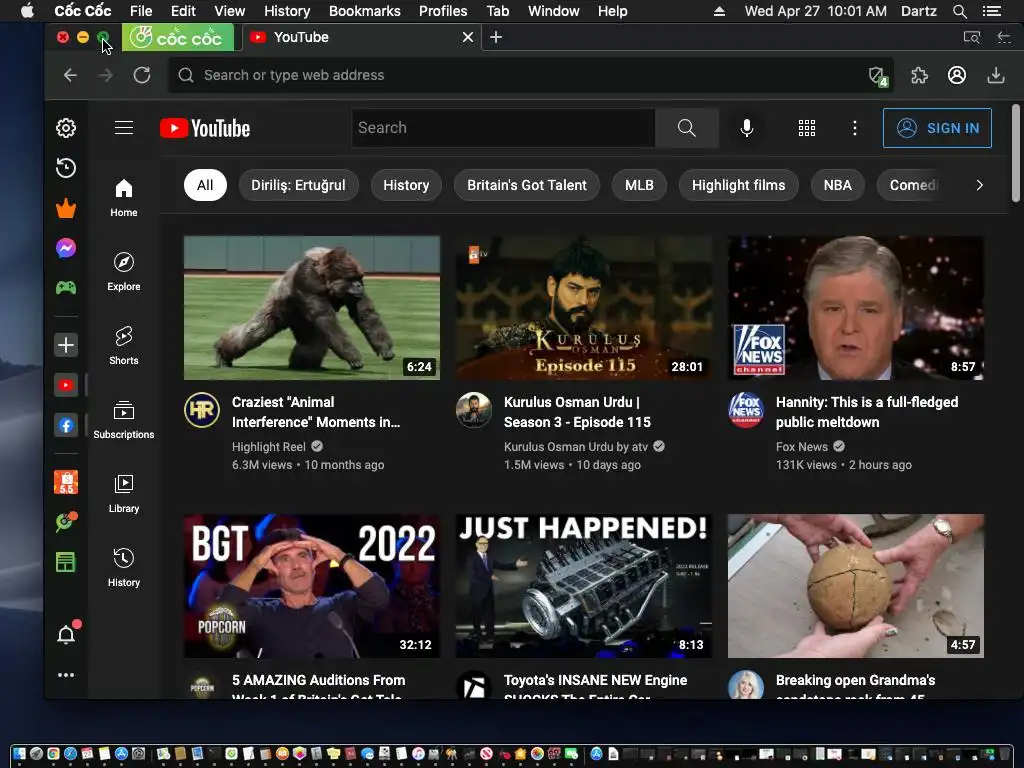Select the History filter chip
The image size is (1024, 768).
coord(406,185)
